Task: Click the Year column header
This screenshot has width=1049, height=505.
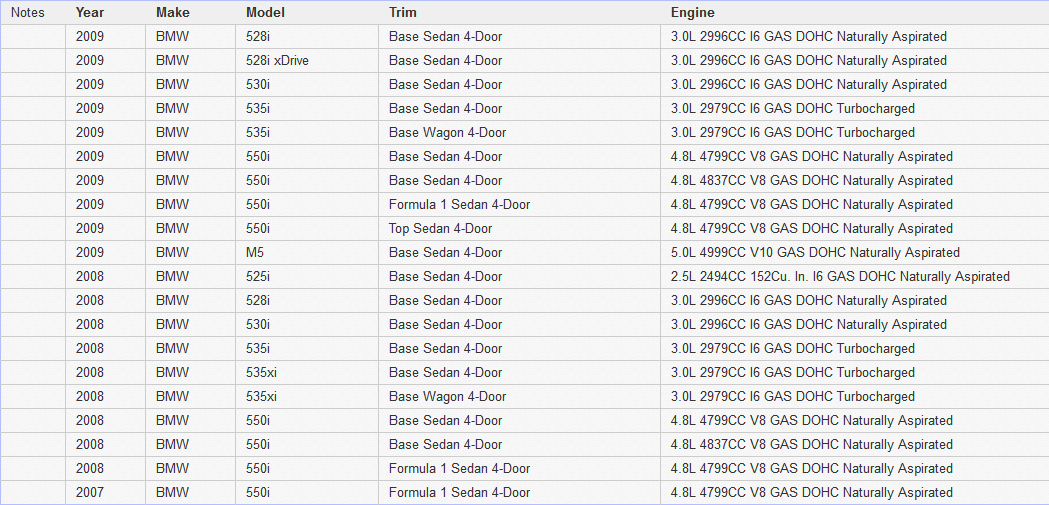Action: point(89,12)
